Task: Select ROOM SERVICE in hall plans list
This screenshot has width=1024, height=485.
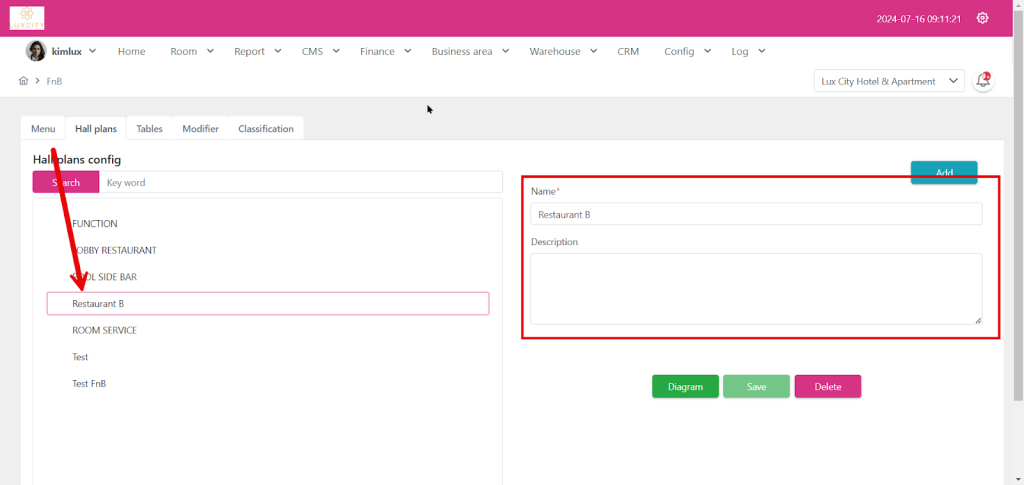Action: click(x=105, y=330)
